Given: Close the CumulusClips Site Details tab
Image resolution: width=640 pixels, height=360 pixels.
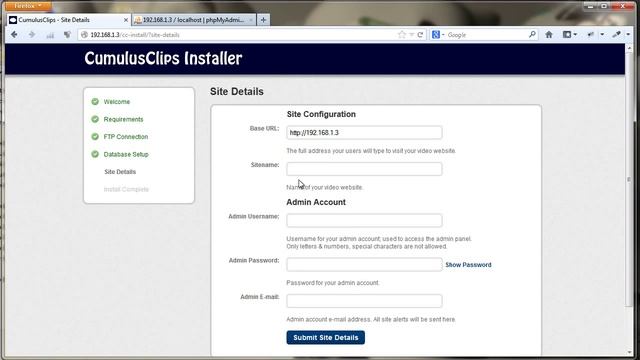Looking at the screenshot, I should coord(126,20).
